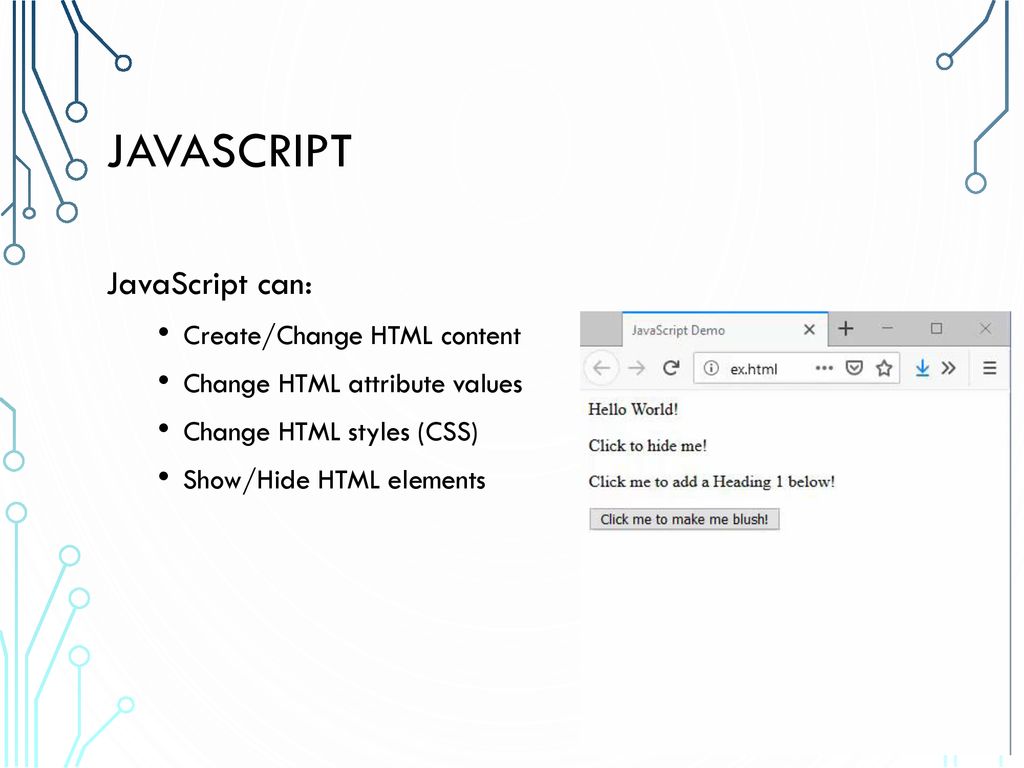Image resolution: width=1024 pixels, height=768 pixels.
Task: Close the browser window
Action: (985, 328)
